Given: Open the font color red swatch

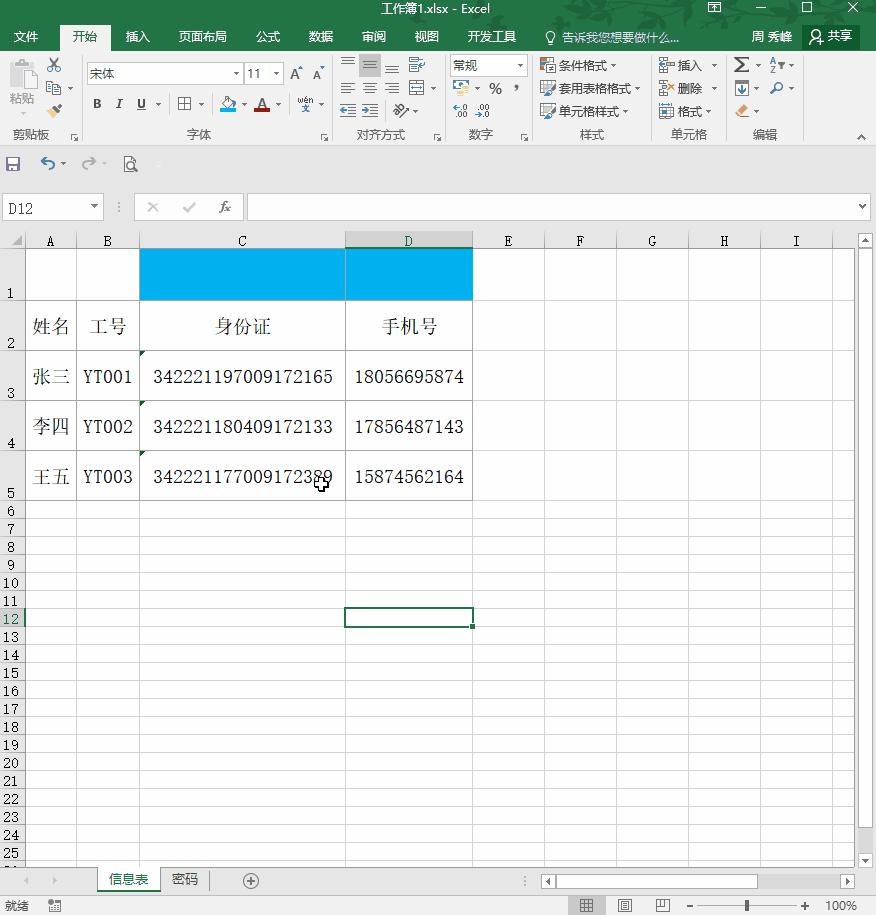Looking at the screenshot, I should [x=261, y=106].
